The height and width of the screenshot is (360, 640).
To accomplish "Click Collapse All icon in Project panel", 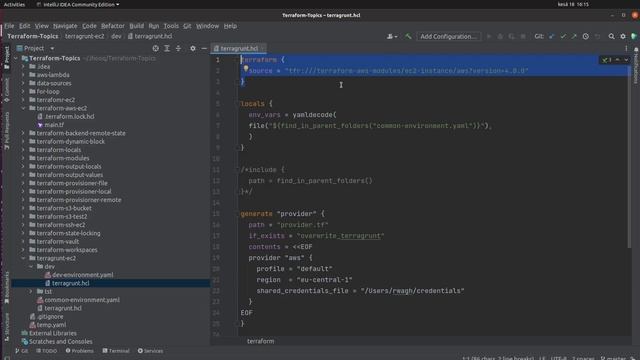I will [178, 48].
